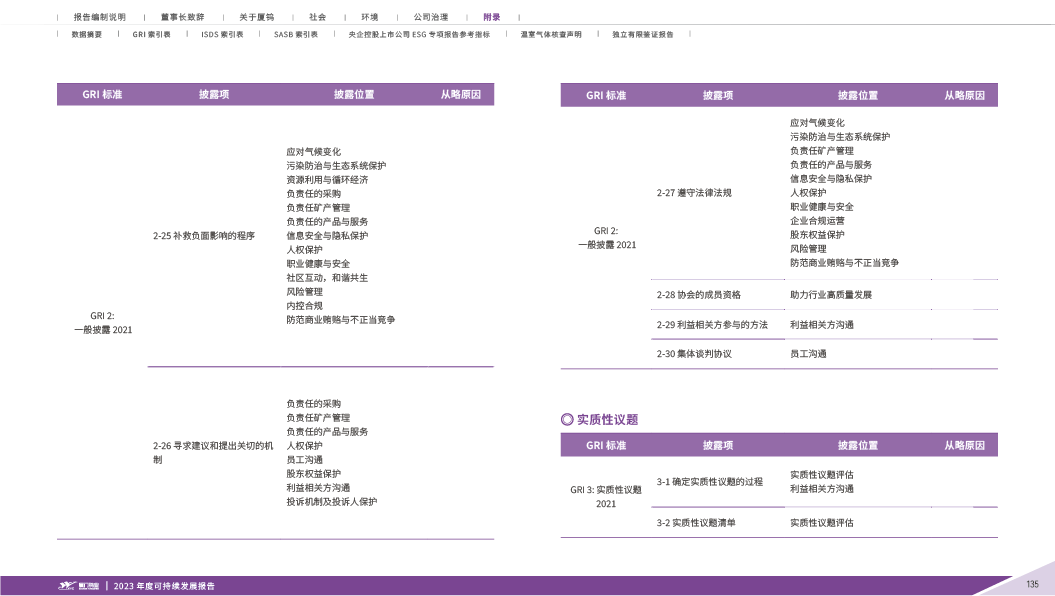Click the highlighted 附录 tab

click(491, 18)
